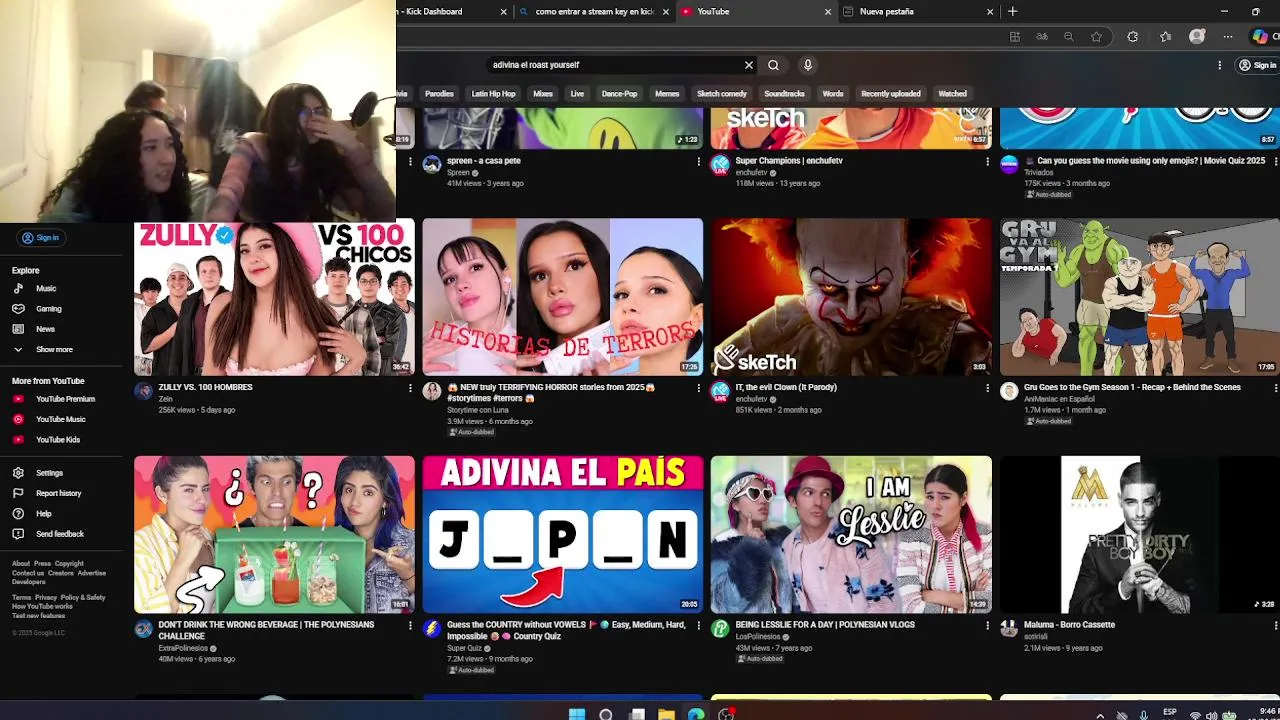
Task: Open 'Gru Goes to the Gym Season 1' title
Action: (x=1130, y=387)
